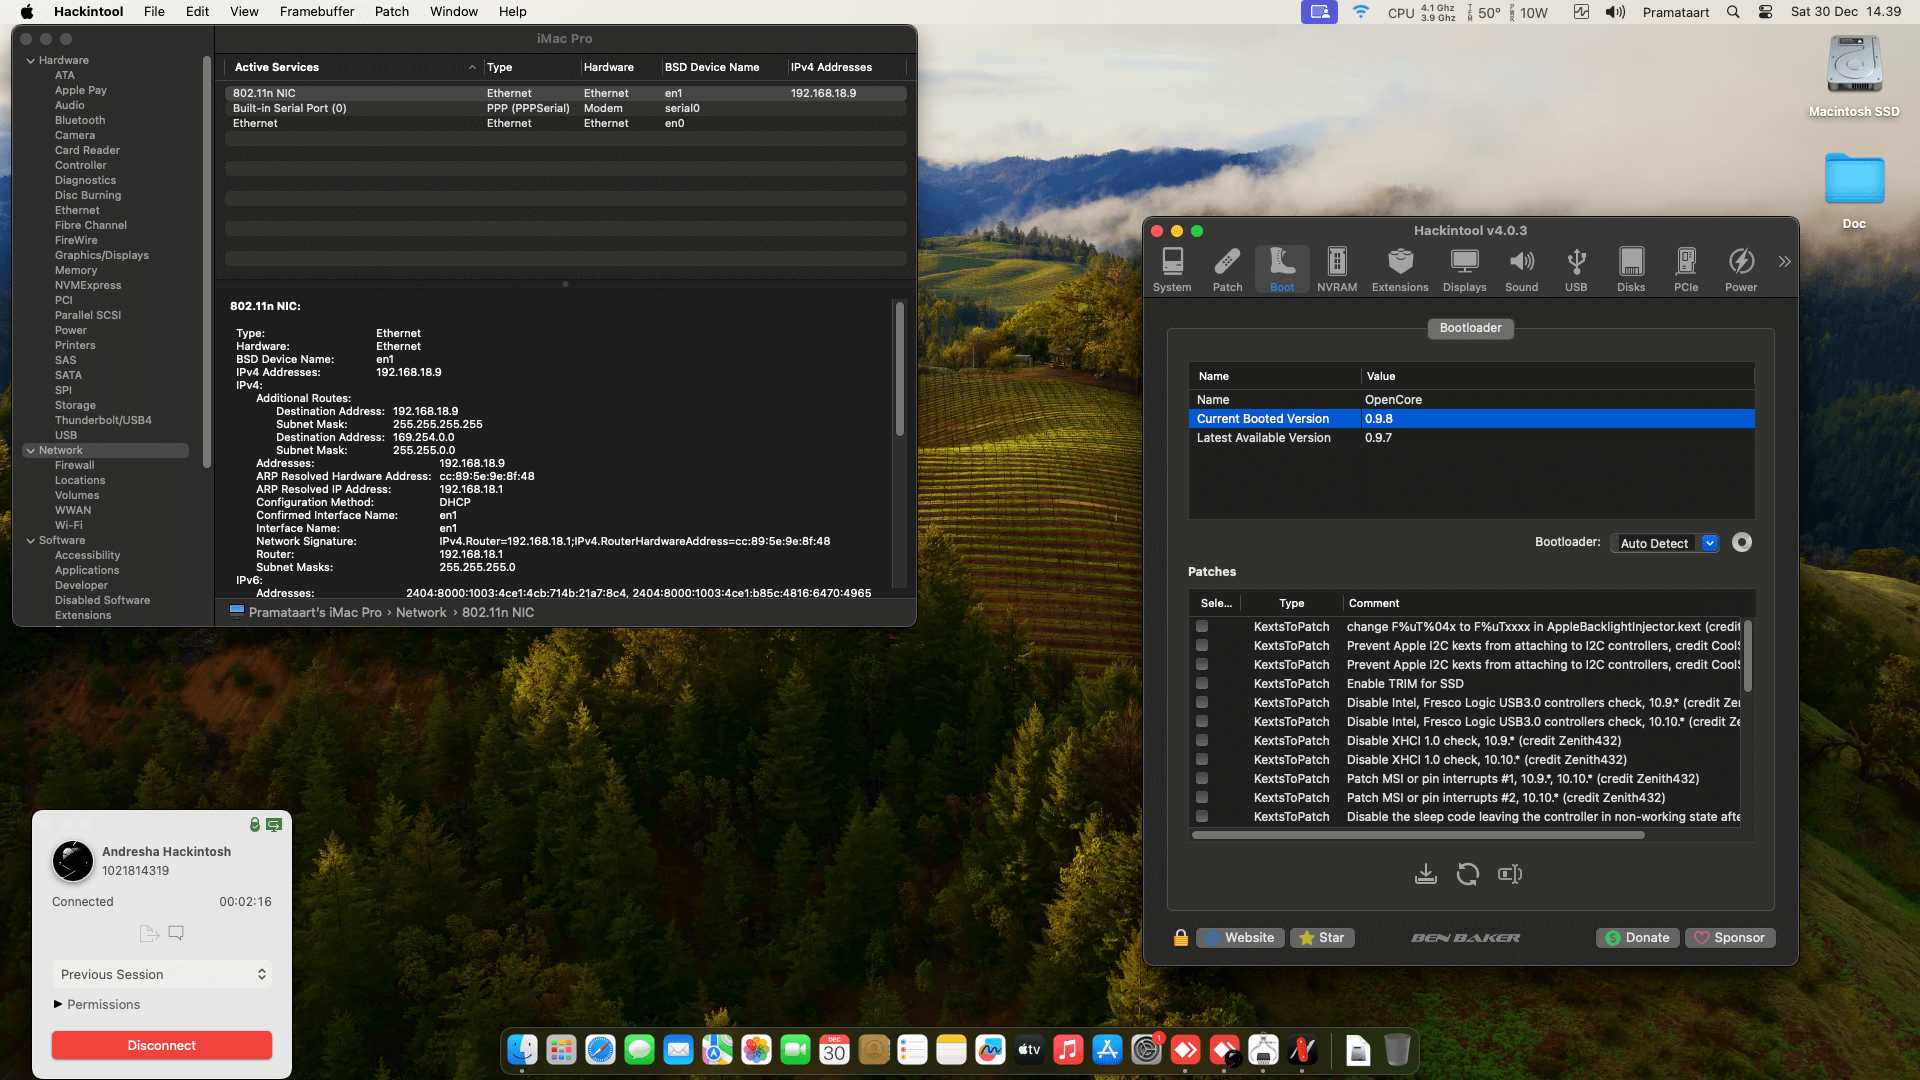Check Patch MSI or pin interrupts #2
The image size is (1920, 1080).
pyautogui.click(x=1202, y=798)
